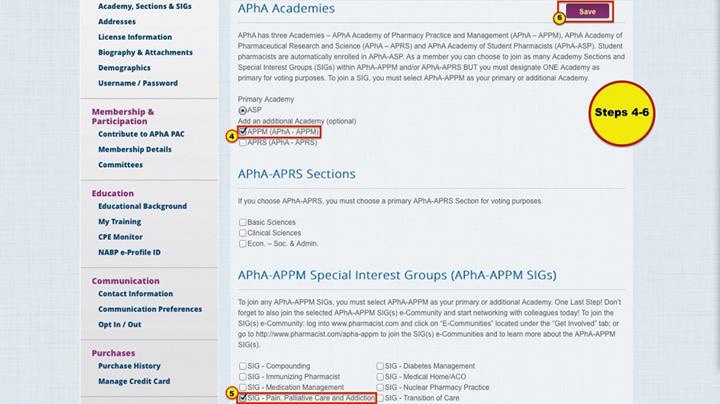The width and height of the screenshot is (720, 404).
Task: Check the SIG - Medication Management checkbox
Action: click(242, 387)
